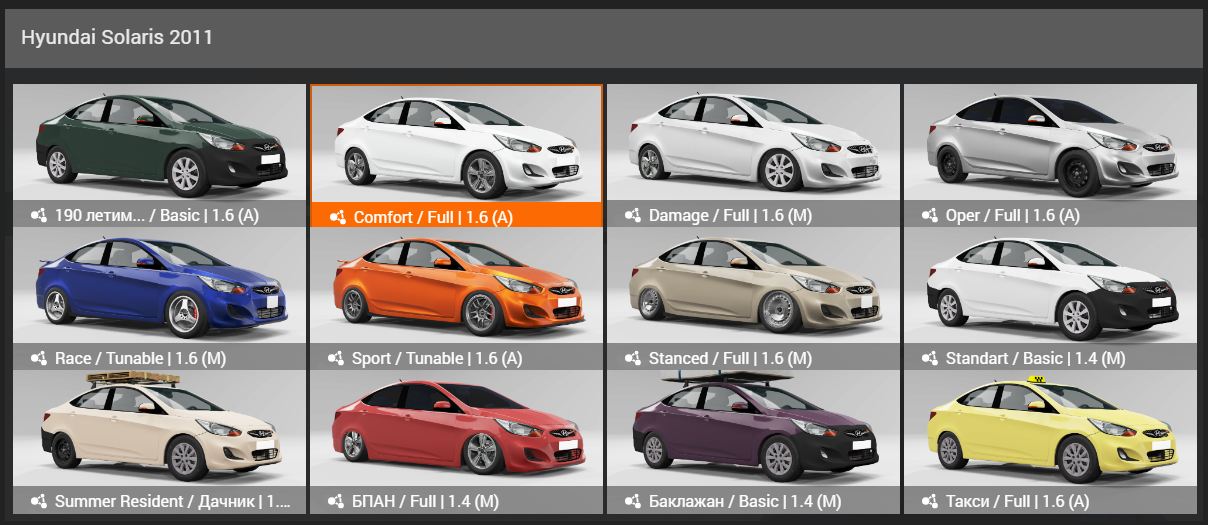Pick the beige Stanced car thumbnail
This screenshot has height=525, width=1208.
tap(753, 287)
